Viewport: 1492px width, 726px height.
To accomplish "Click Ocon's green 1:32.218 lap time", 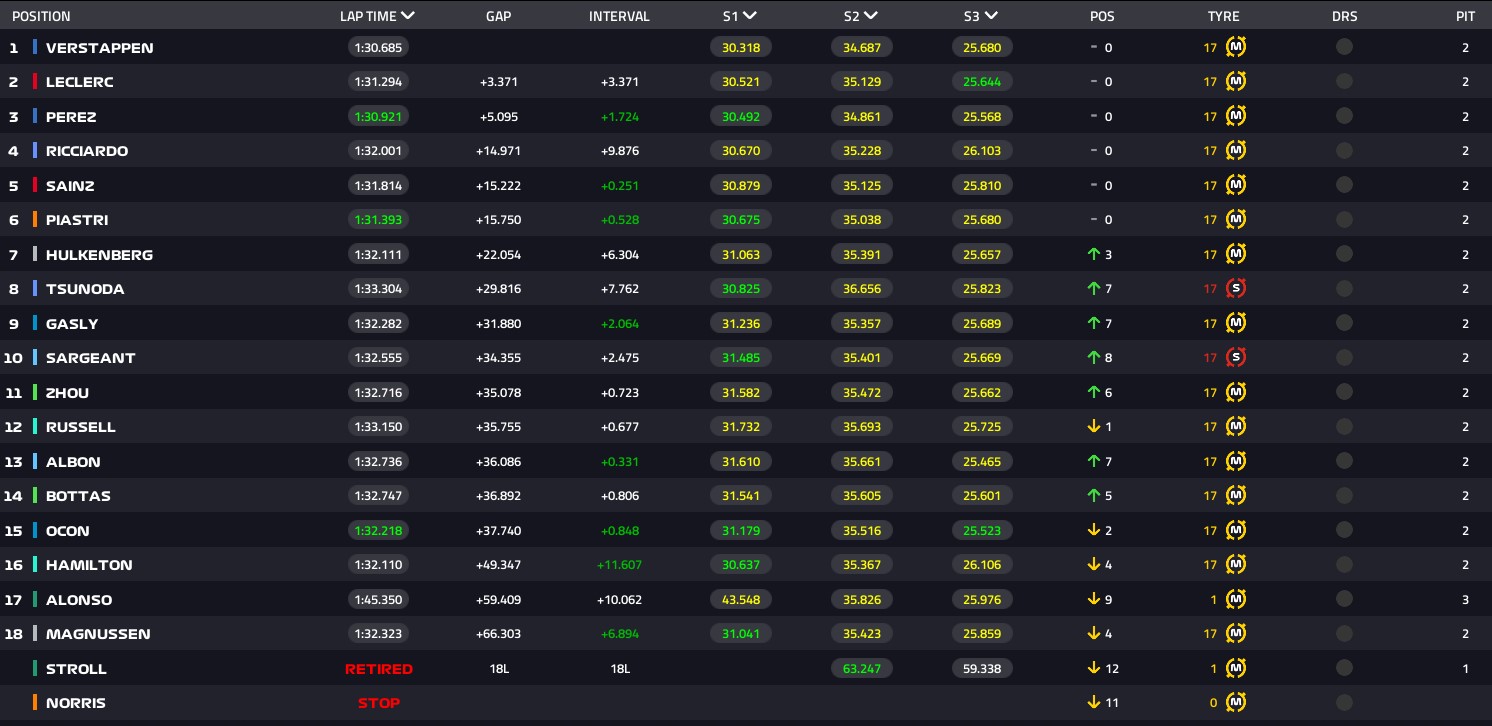I will [379, 531].
